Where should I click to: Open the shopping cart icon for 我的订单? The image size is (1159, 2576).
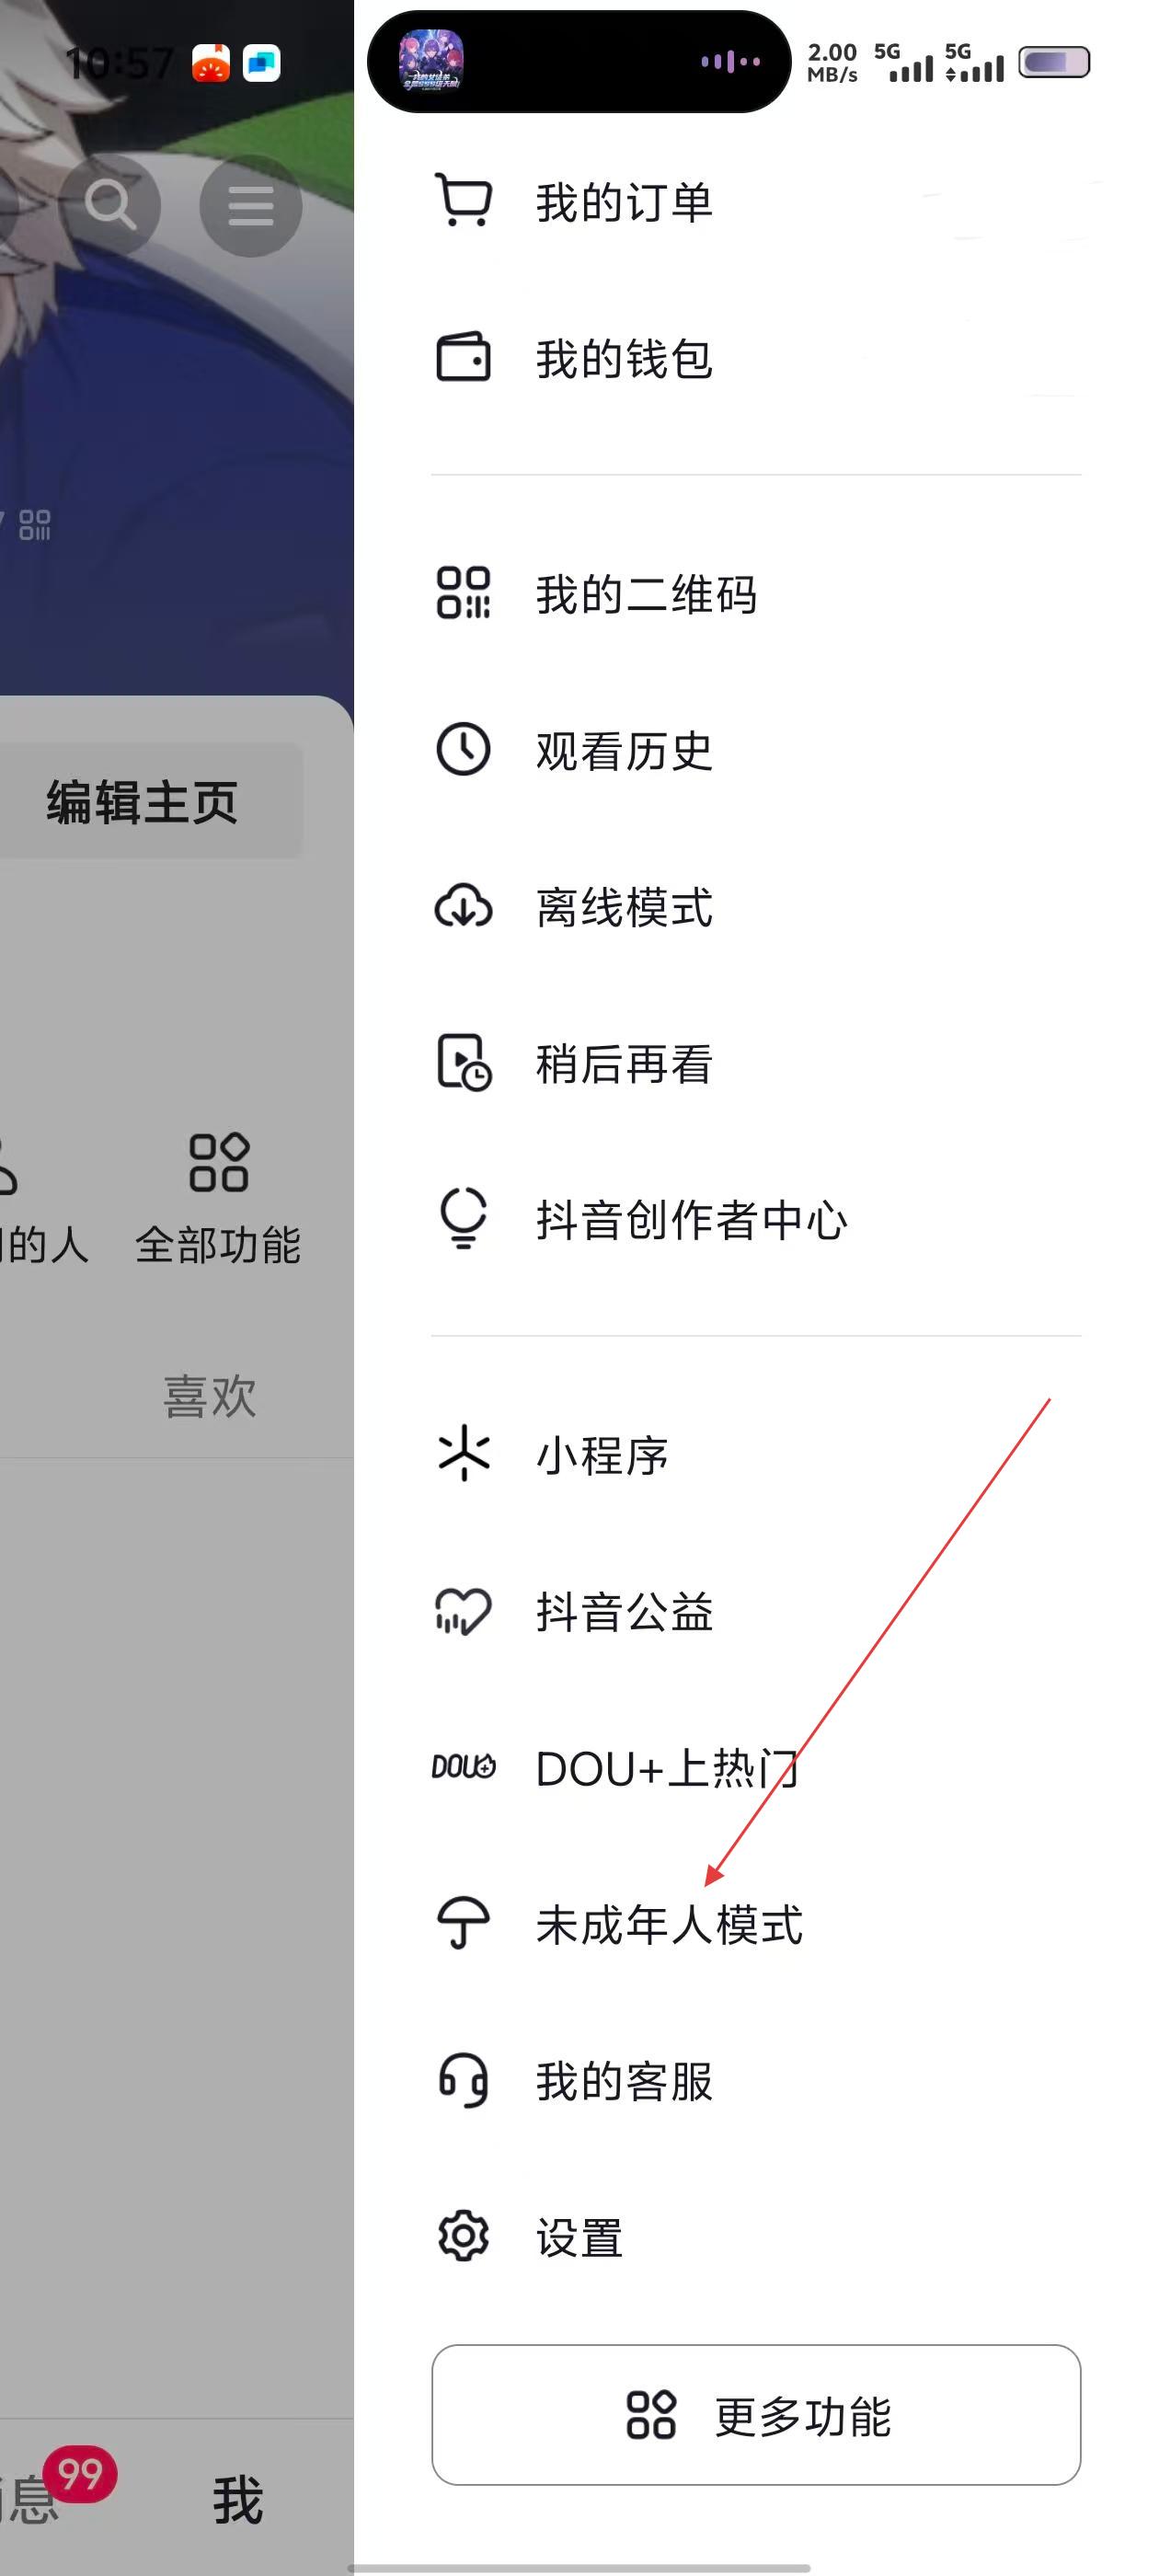pos(463,200)
